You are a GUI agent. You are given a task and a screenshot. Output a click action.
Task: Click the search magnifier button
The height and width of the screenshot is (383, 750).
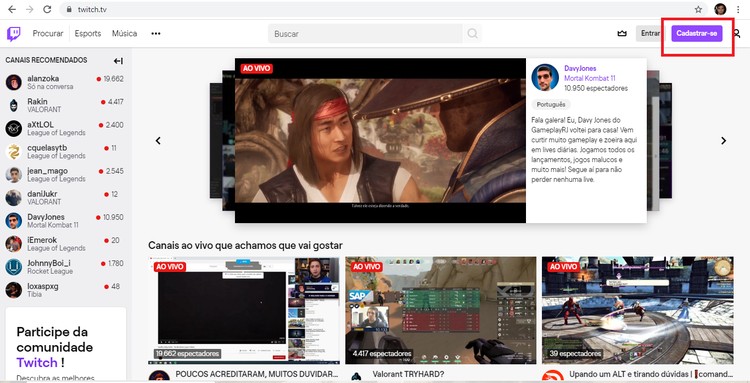(472, 33)
